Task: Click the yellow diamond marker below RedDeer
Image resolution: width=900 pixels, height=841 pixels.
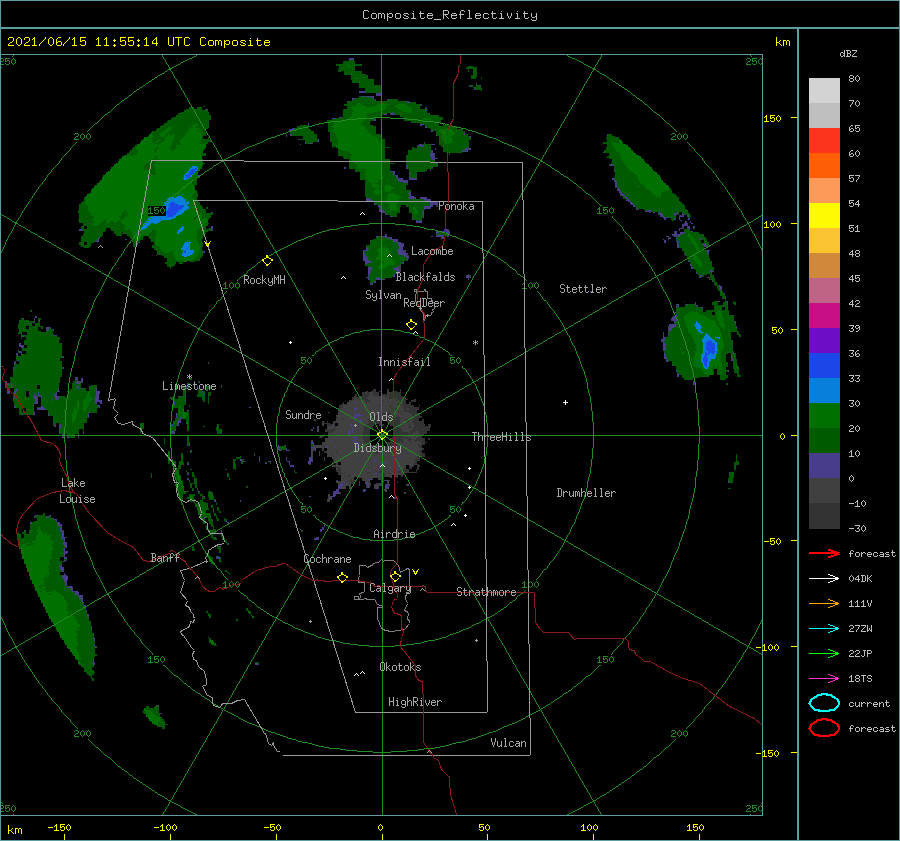Action: [x=411, y=324]
